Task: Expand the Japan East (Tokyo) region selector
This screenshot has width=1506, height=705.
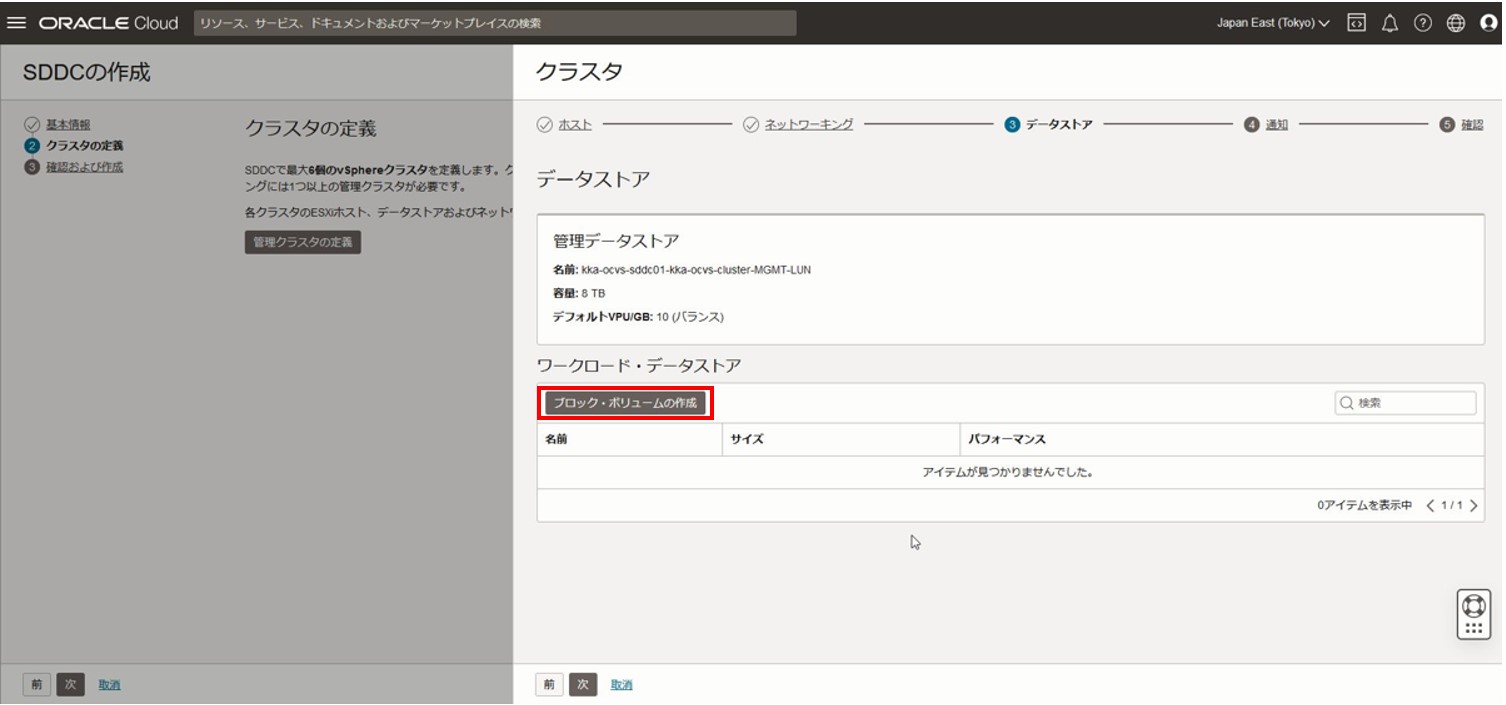Action: coord(1272,23)
